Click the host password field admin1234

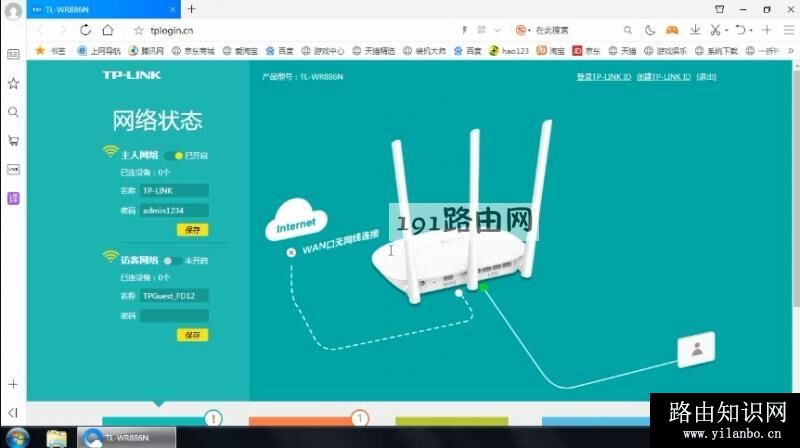tap(174, 210)
